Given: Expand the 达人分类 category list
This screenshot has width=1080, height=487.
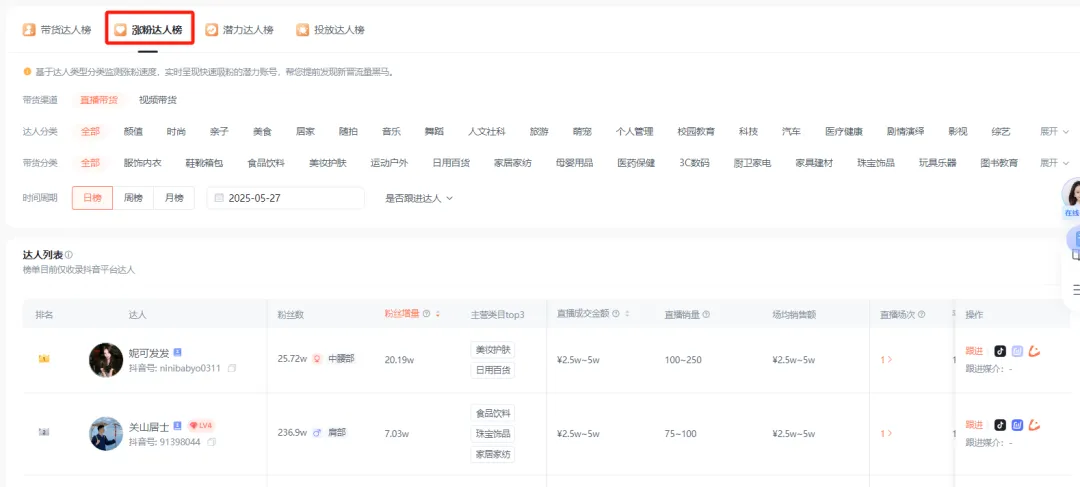Looking at the screenshot, I should 1054,132.
